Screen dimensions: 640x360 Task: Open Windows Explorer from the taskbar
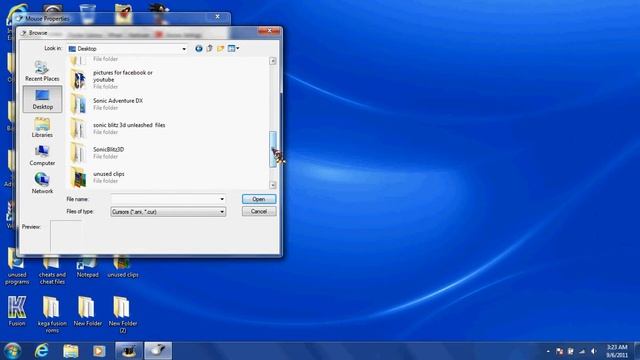71,351
